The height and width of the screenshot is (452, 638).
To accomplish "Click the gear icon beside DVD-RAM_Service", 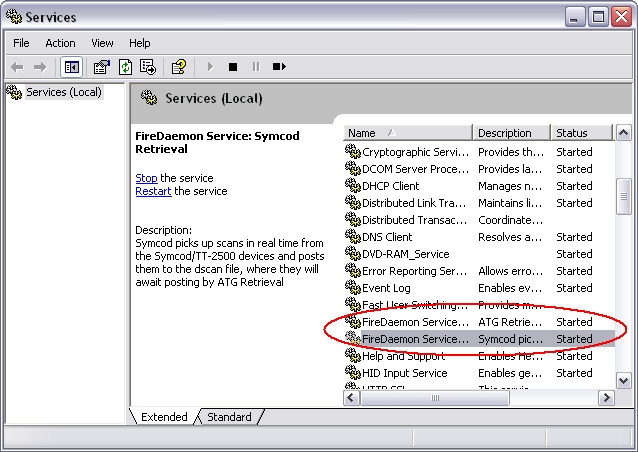I will pyautogui.click(x=353, y=253).
